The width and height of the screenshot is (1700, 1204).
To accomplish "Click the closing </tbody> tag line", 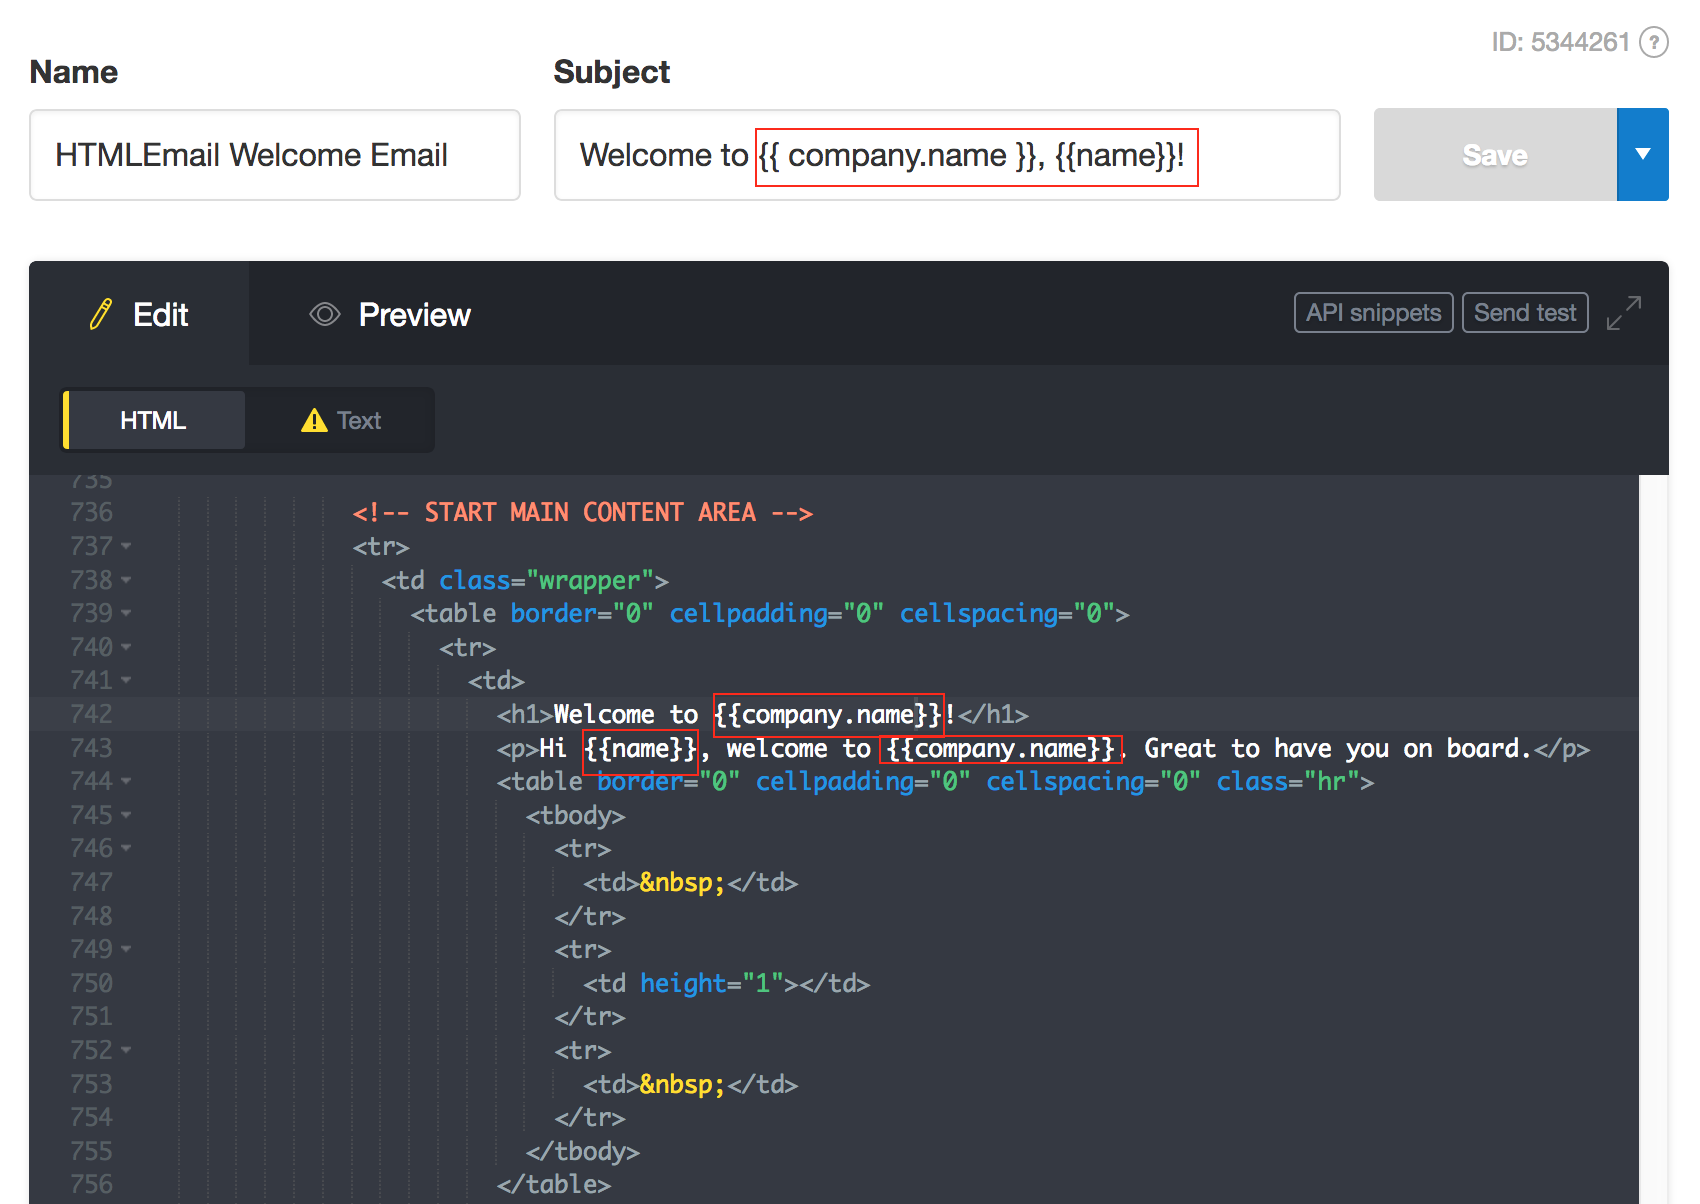I will click(583, 1151).
